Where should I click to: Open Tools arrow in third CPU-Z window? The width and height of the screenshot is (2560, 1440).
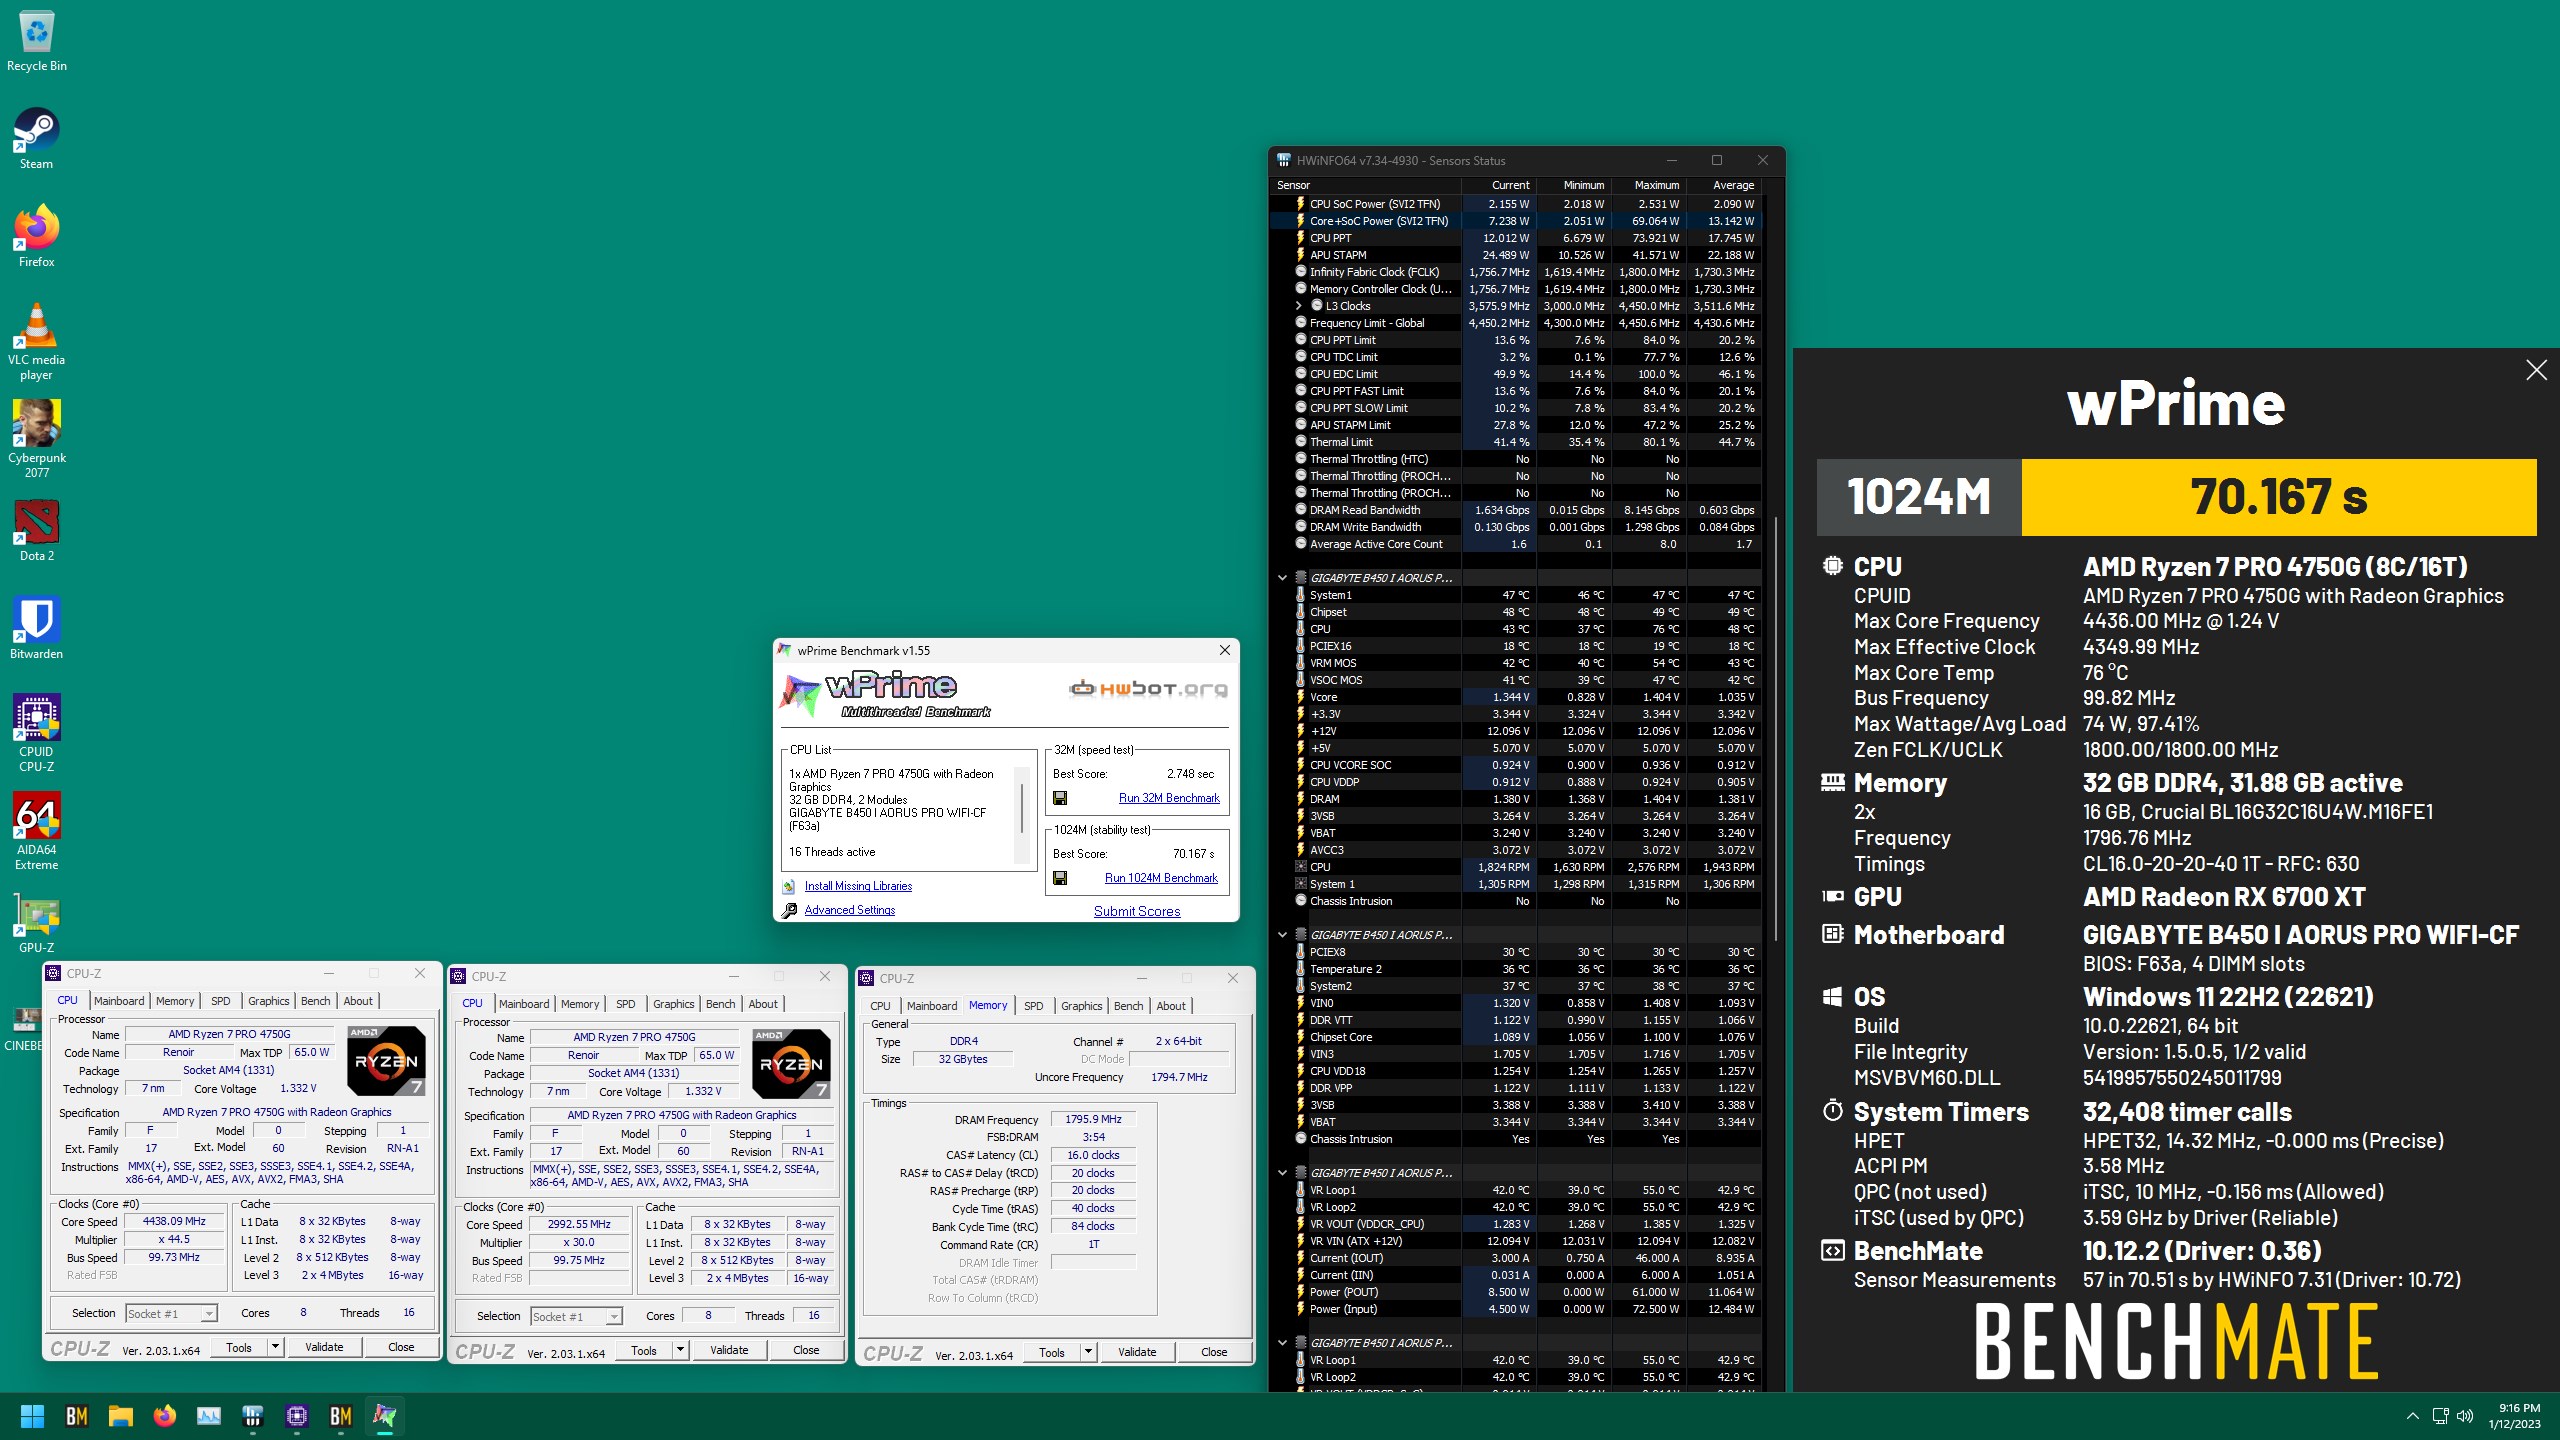[1088, 1352]
